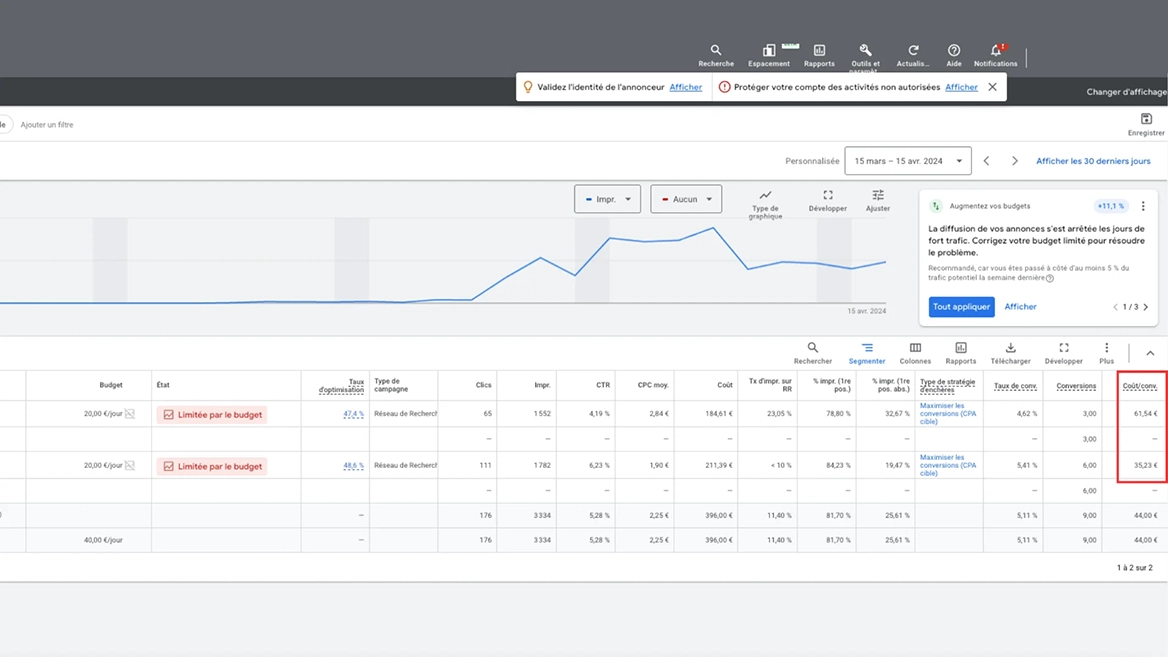Collapse the chart with the chevron above the table
Viewport: 1168px width, 657px height.
pos(1150,353)
